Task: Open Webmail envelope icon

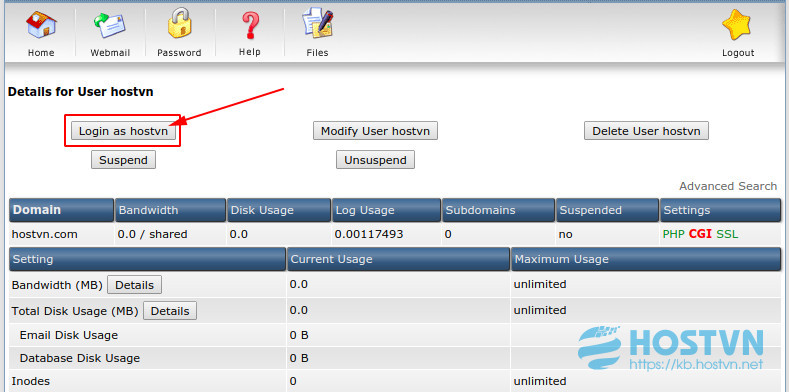Action: (x=110, y=25)
